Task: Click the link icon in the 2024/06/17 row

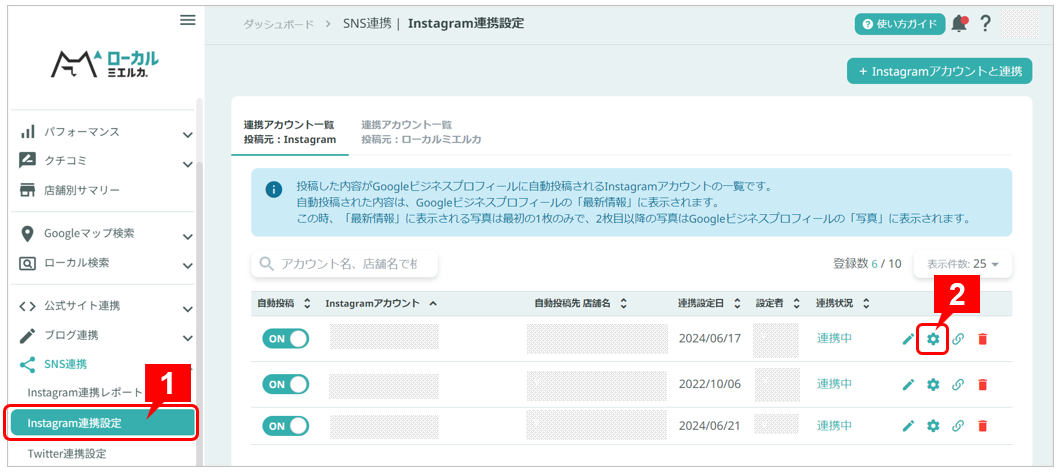Action: [957, 339]
